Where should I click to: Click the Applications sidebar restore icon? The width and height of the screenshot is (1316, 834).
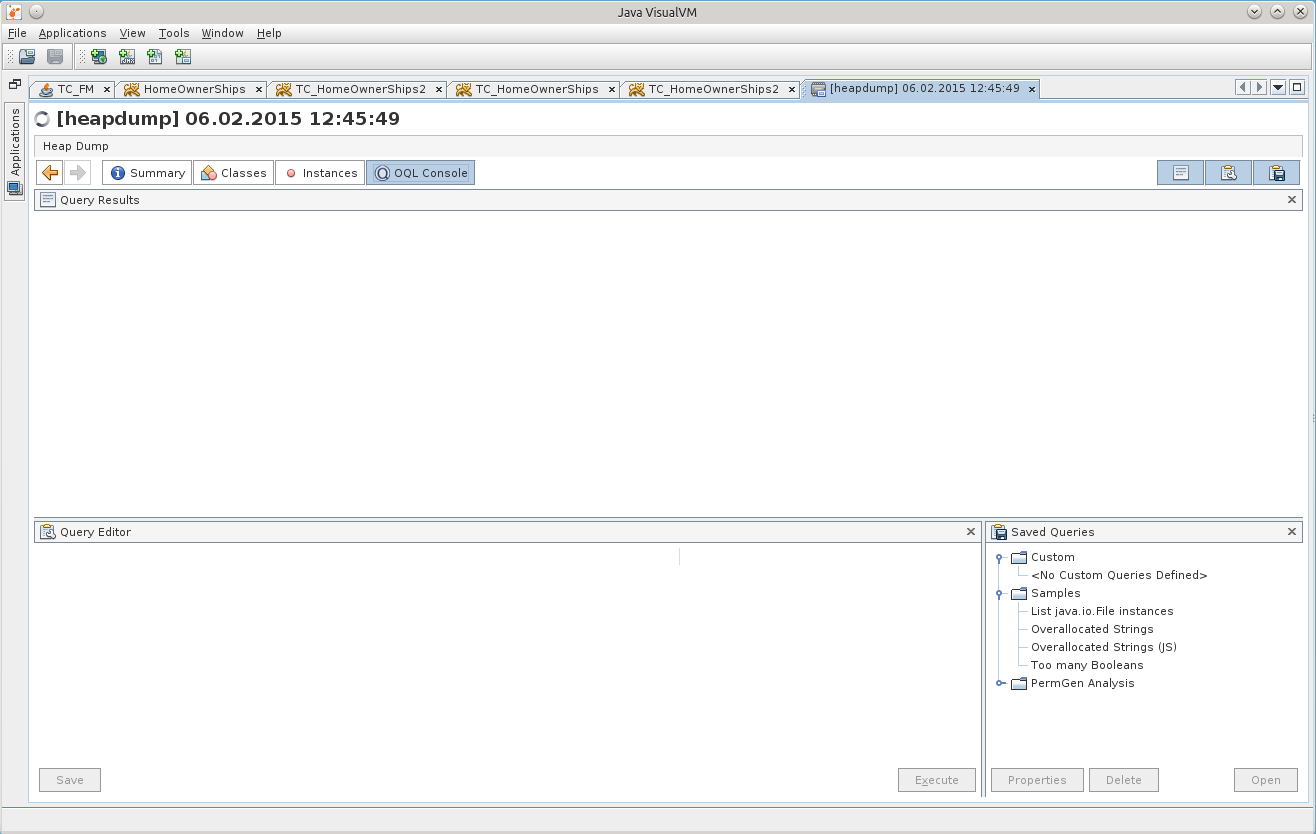pyautogui.click(x=14, y=85)
